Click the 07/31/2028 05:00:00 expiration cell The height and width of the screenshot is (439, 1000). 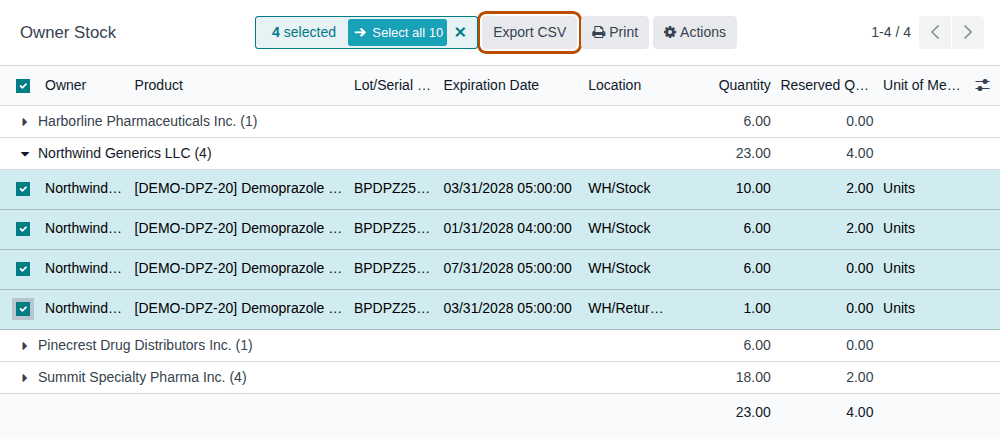click(508, 269)
